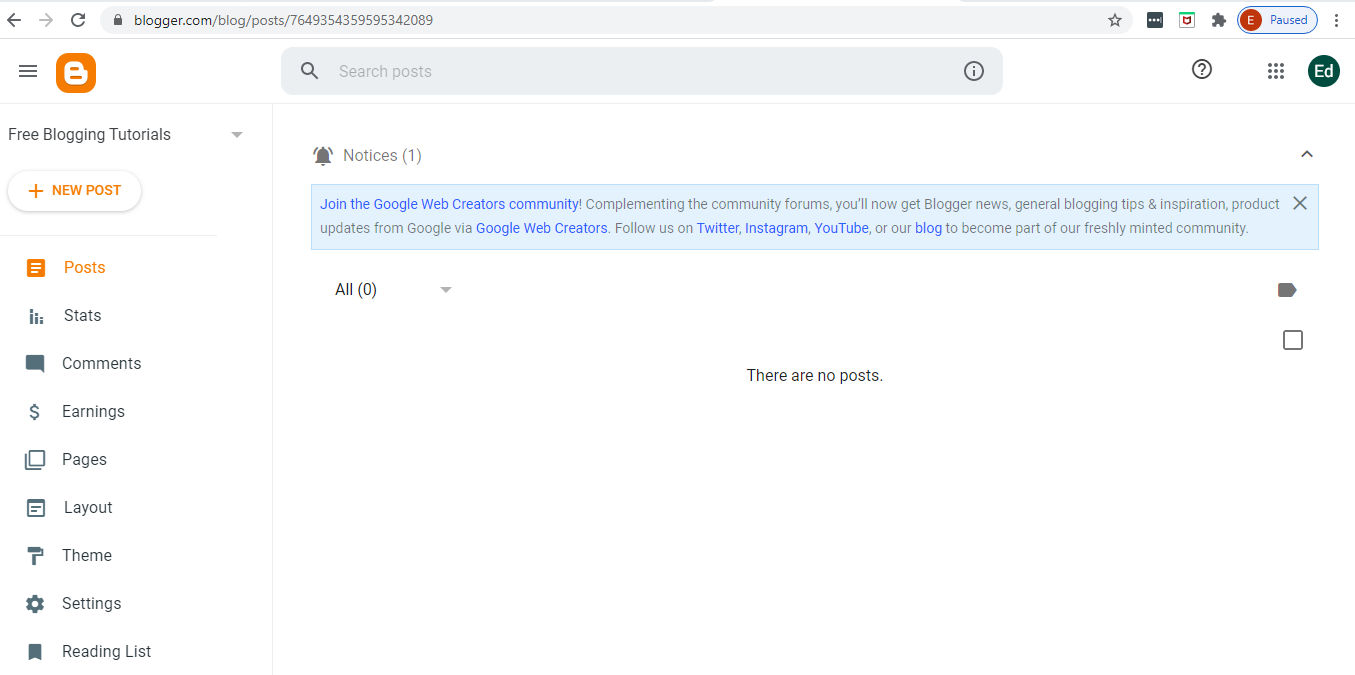The width and height of the screenshot is (1355, 675).
Task: Click the 'Notices (1)' heading text
Action: [x=382, y=155]
